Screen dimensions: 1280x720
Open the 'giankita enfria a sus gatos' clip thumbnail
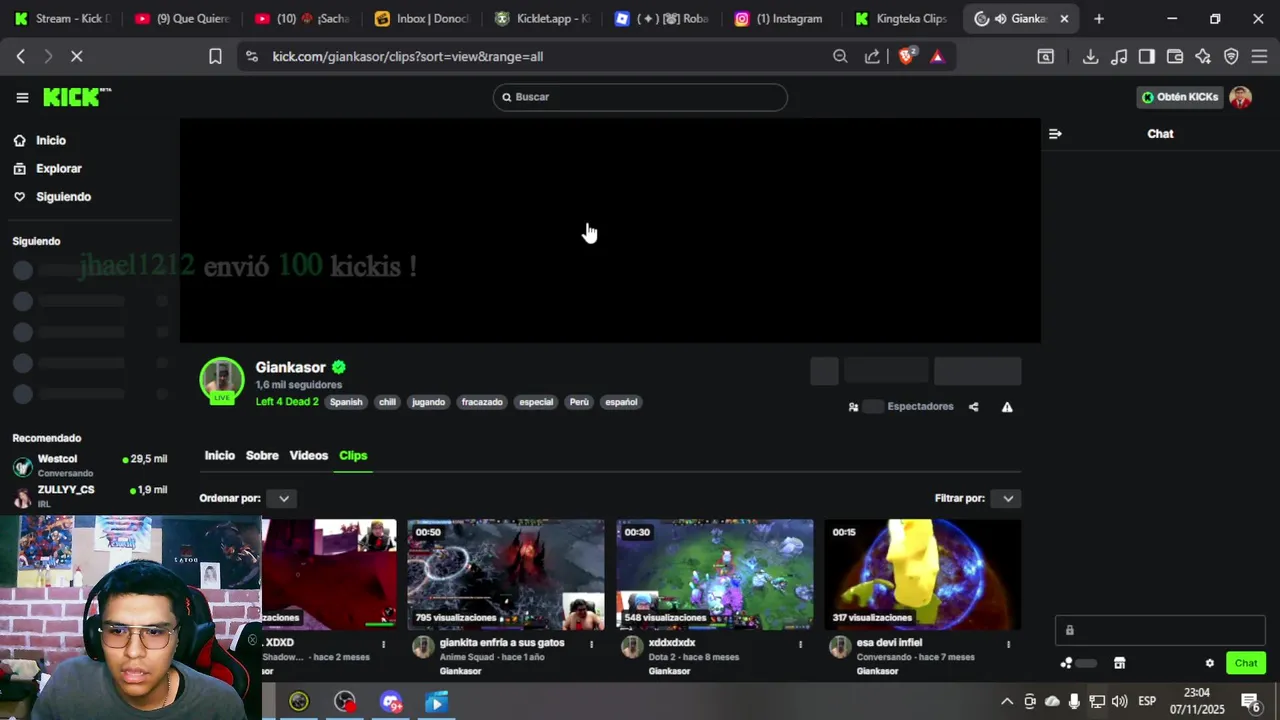click(506, 574)
